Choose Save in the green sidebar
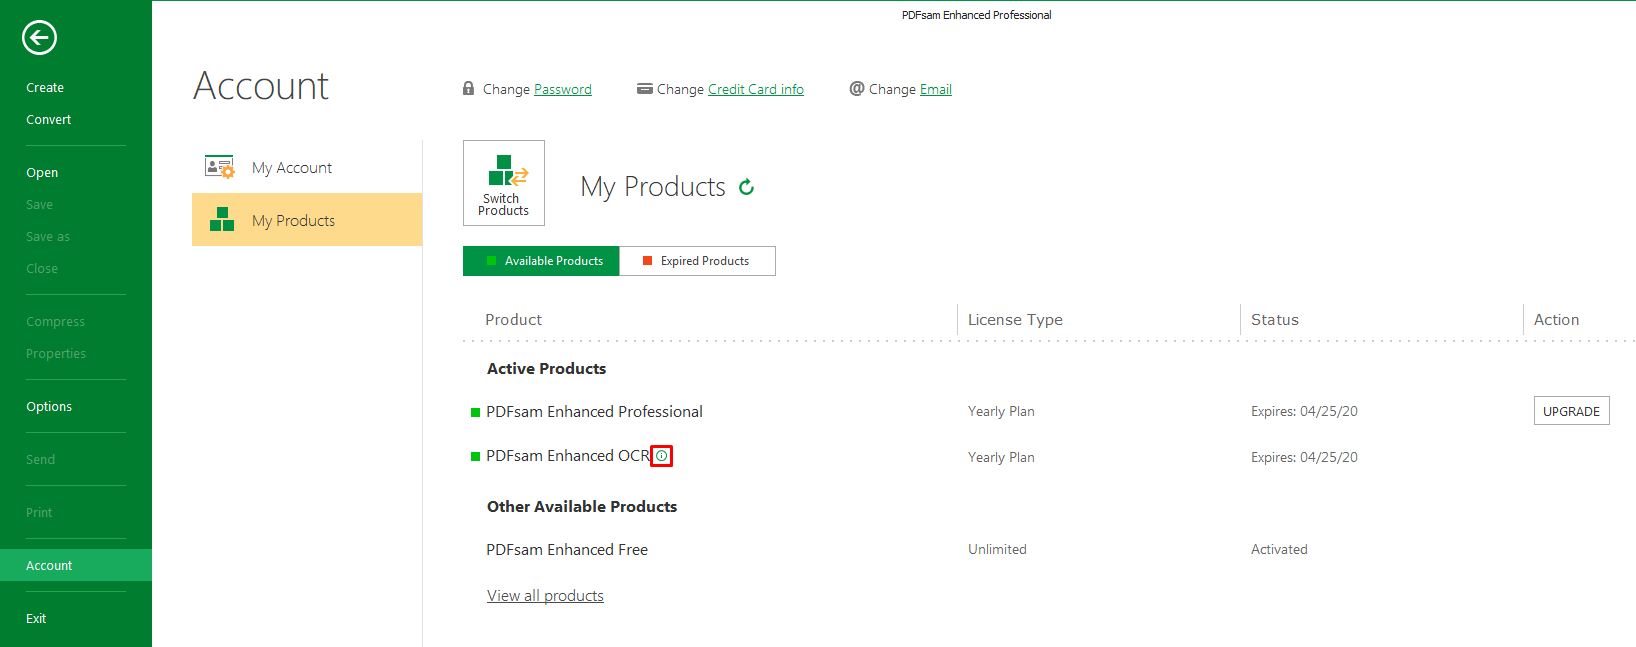1636x647 pixels. click(40, 205)
